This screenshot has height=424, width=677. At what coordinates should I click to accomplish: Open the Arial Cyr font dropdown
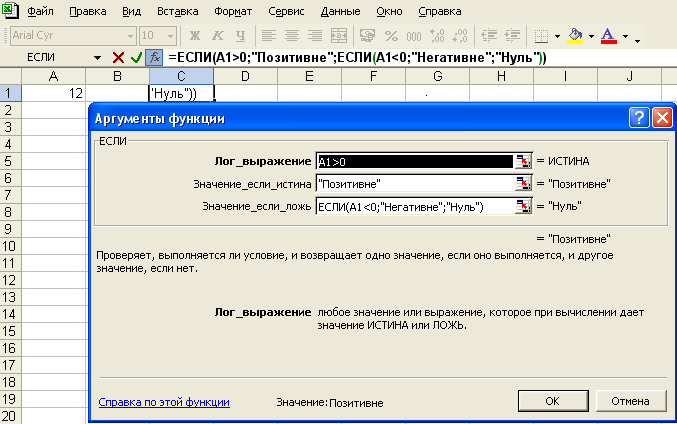[130, 36]
